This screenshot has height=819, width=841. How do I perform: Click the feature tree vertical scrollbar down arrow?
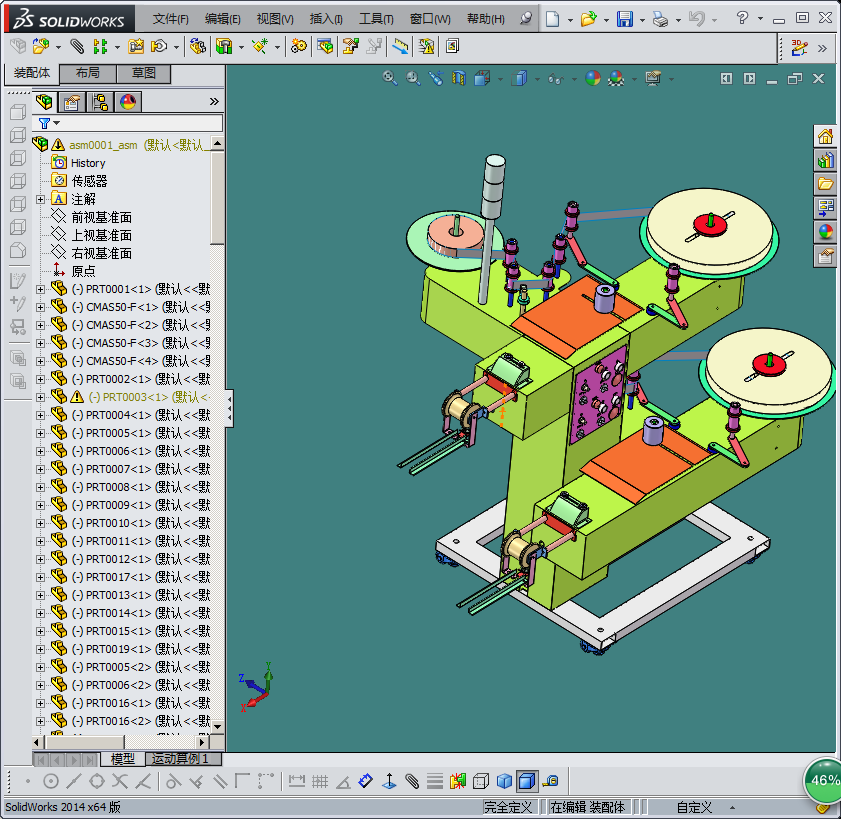point(217,724)
